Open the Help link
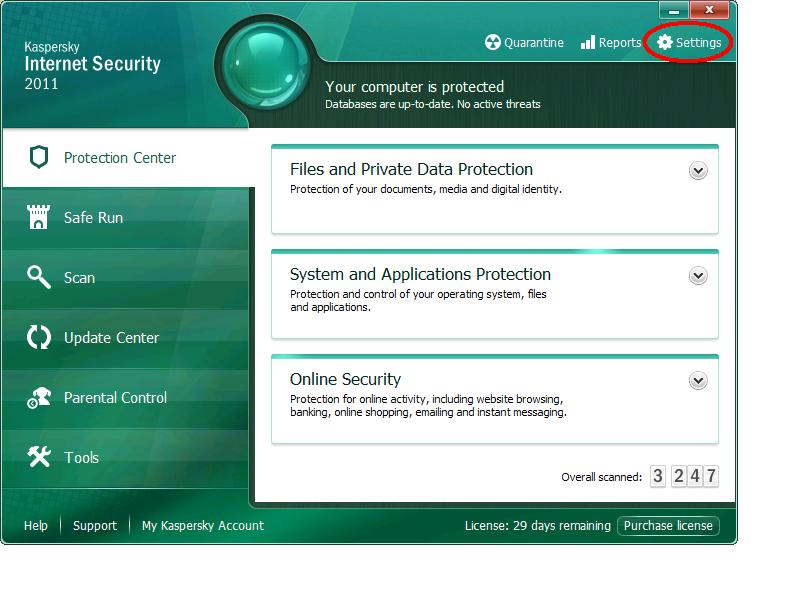The image size is (800, 600). 36,526
